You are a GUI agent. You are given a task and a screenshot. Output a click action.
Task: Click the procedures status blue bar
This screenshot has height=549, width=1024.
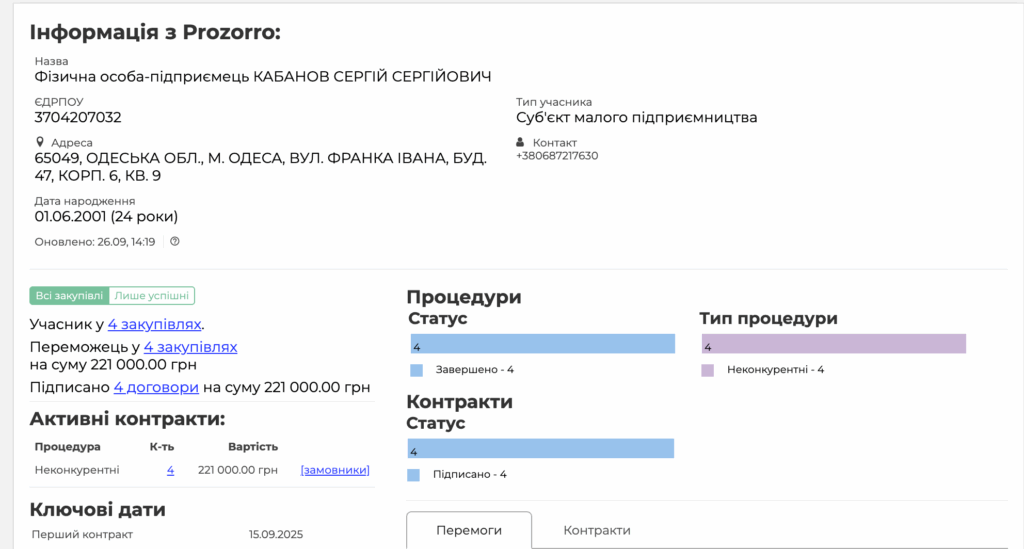(543, 345)
